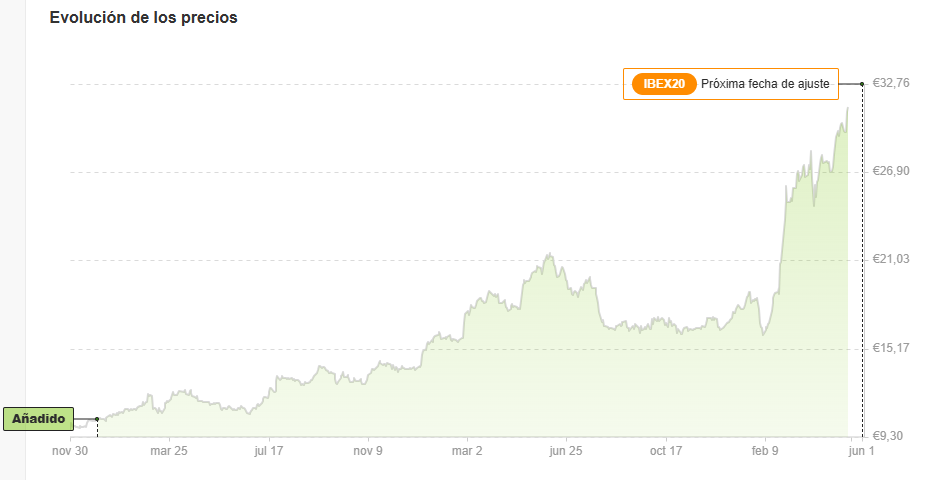Screen dimensions: 929x480
Task: Click the €15,17 price label
Action: [890, 347]
